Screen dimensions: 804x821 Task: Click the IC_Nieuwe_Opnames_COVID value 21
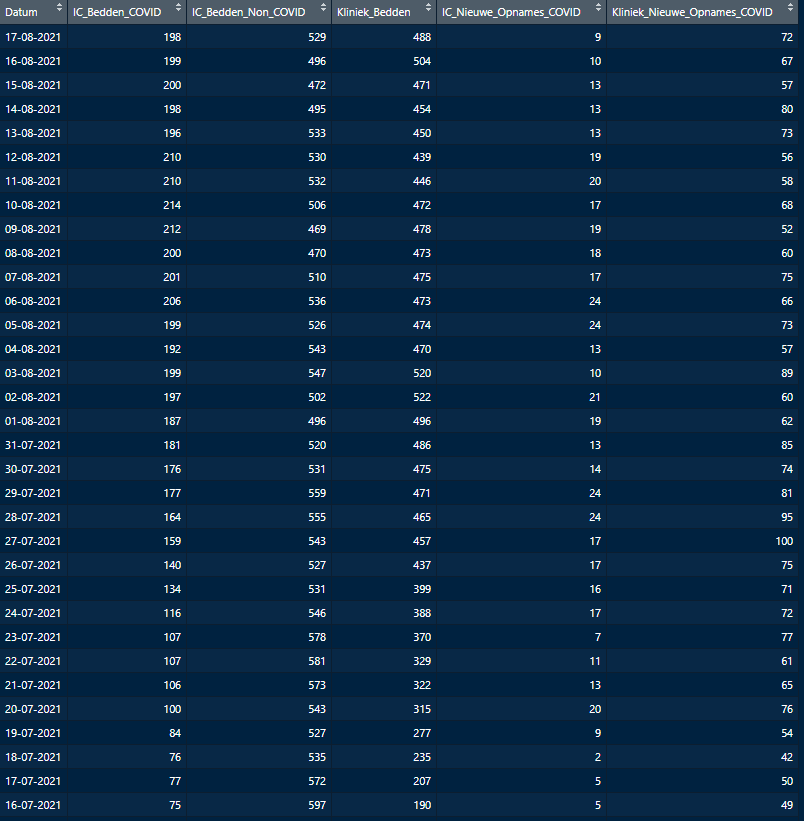(595, 397)
